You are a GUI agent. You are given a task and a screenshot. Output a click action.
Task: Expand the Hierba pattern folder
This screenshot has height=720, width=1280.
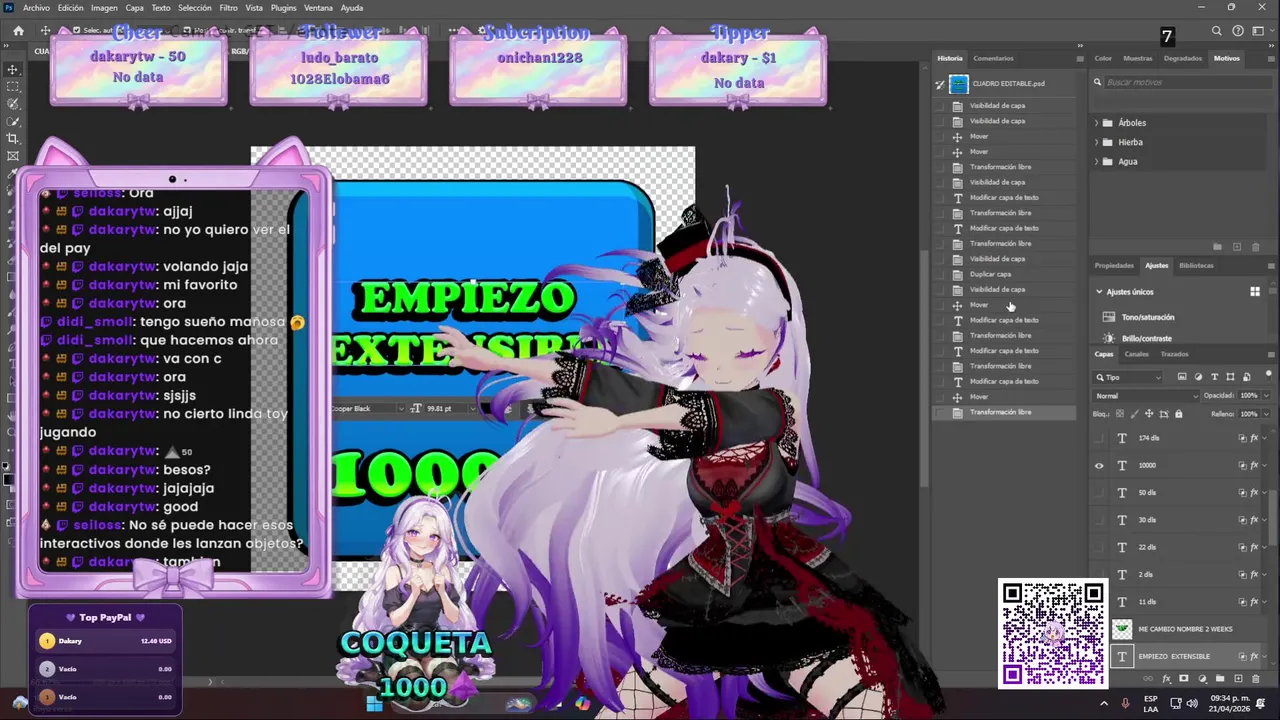1097,142
